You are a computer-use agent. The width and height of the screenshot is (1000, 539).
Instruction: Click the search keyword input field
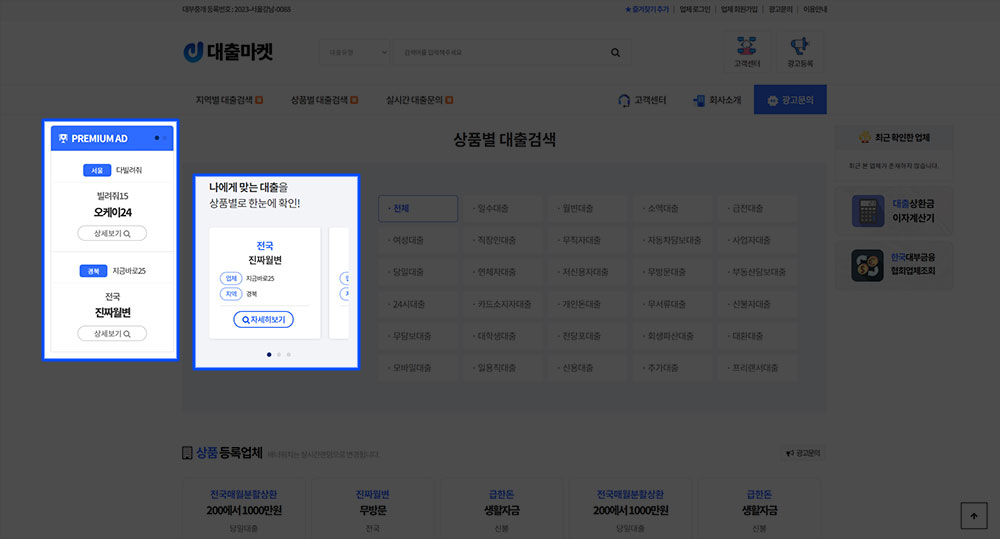500,52
